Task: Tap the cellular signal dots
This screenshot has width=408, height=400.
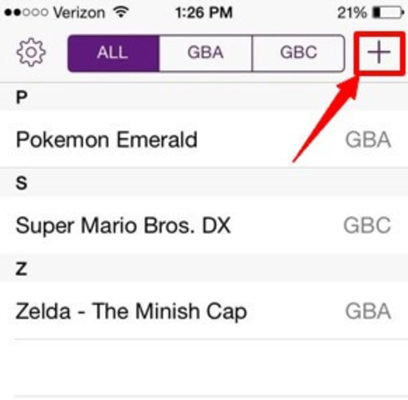Action: tap(26, 13)
